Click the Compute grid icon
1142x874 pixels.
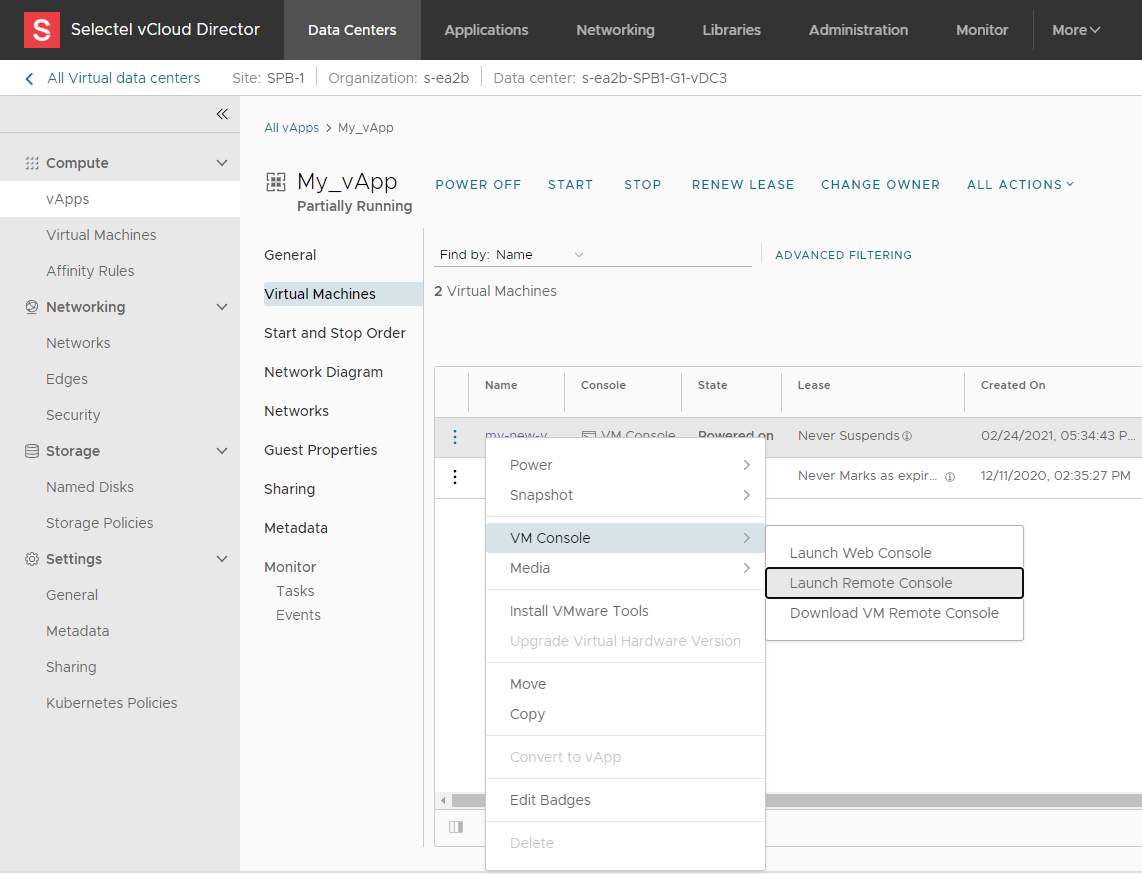[31, 163]
